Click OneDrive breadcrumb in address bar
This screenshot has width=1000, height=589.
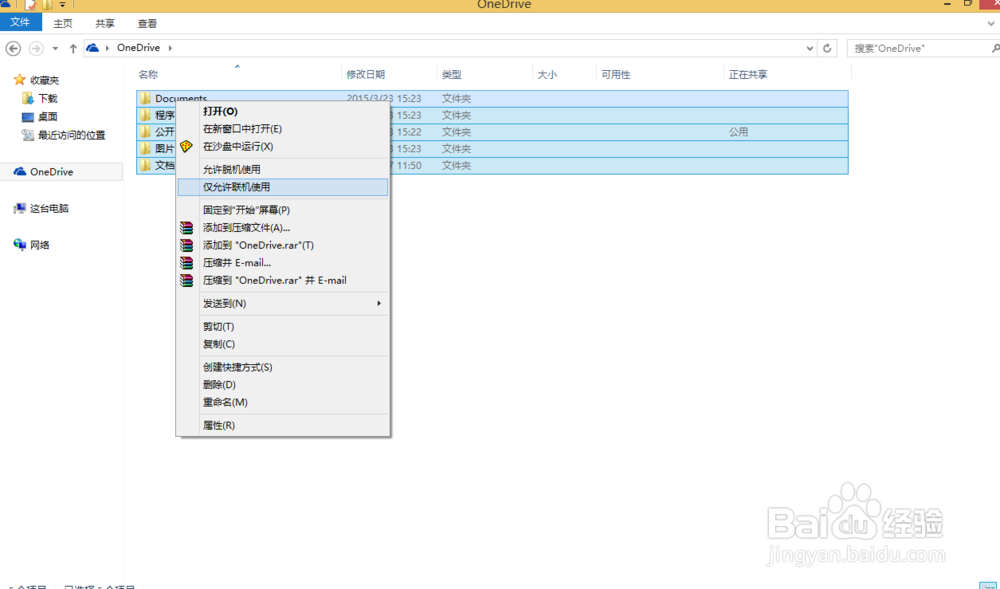[138, 48]
